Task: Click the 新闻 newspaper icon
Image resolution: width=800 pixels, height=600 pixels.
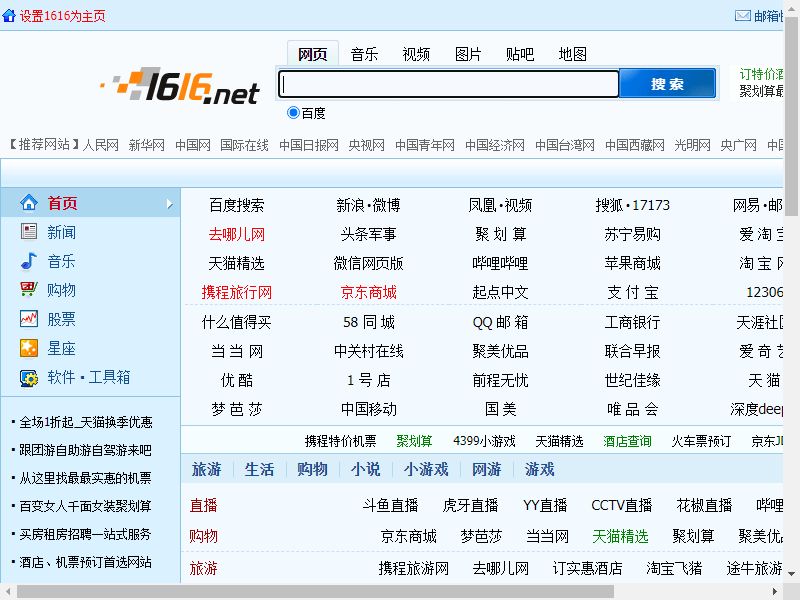Action: pyautogui.click(x=29, y=232)
